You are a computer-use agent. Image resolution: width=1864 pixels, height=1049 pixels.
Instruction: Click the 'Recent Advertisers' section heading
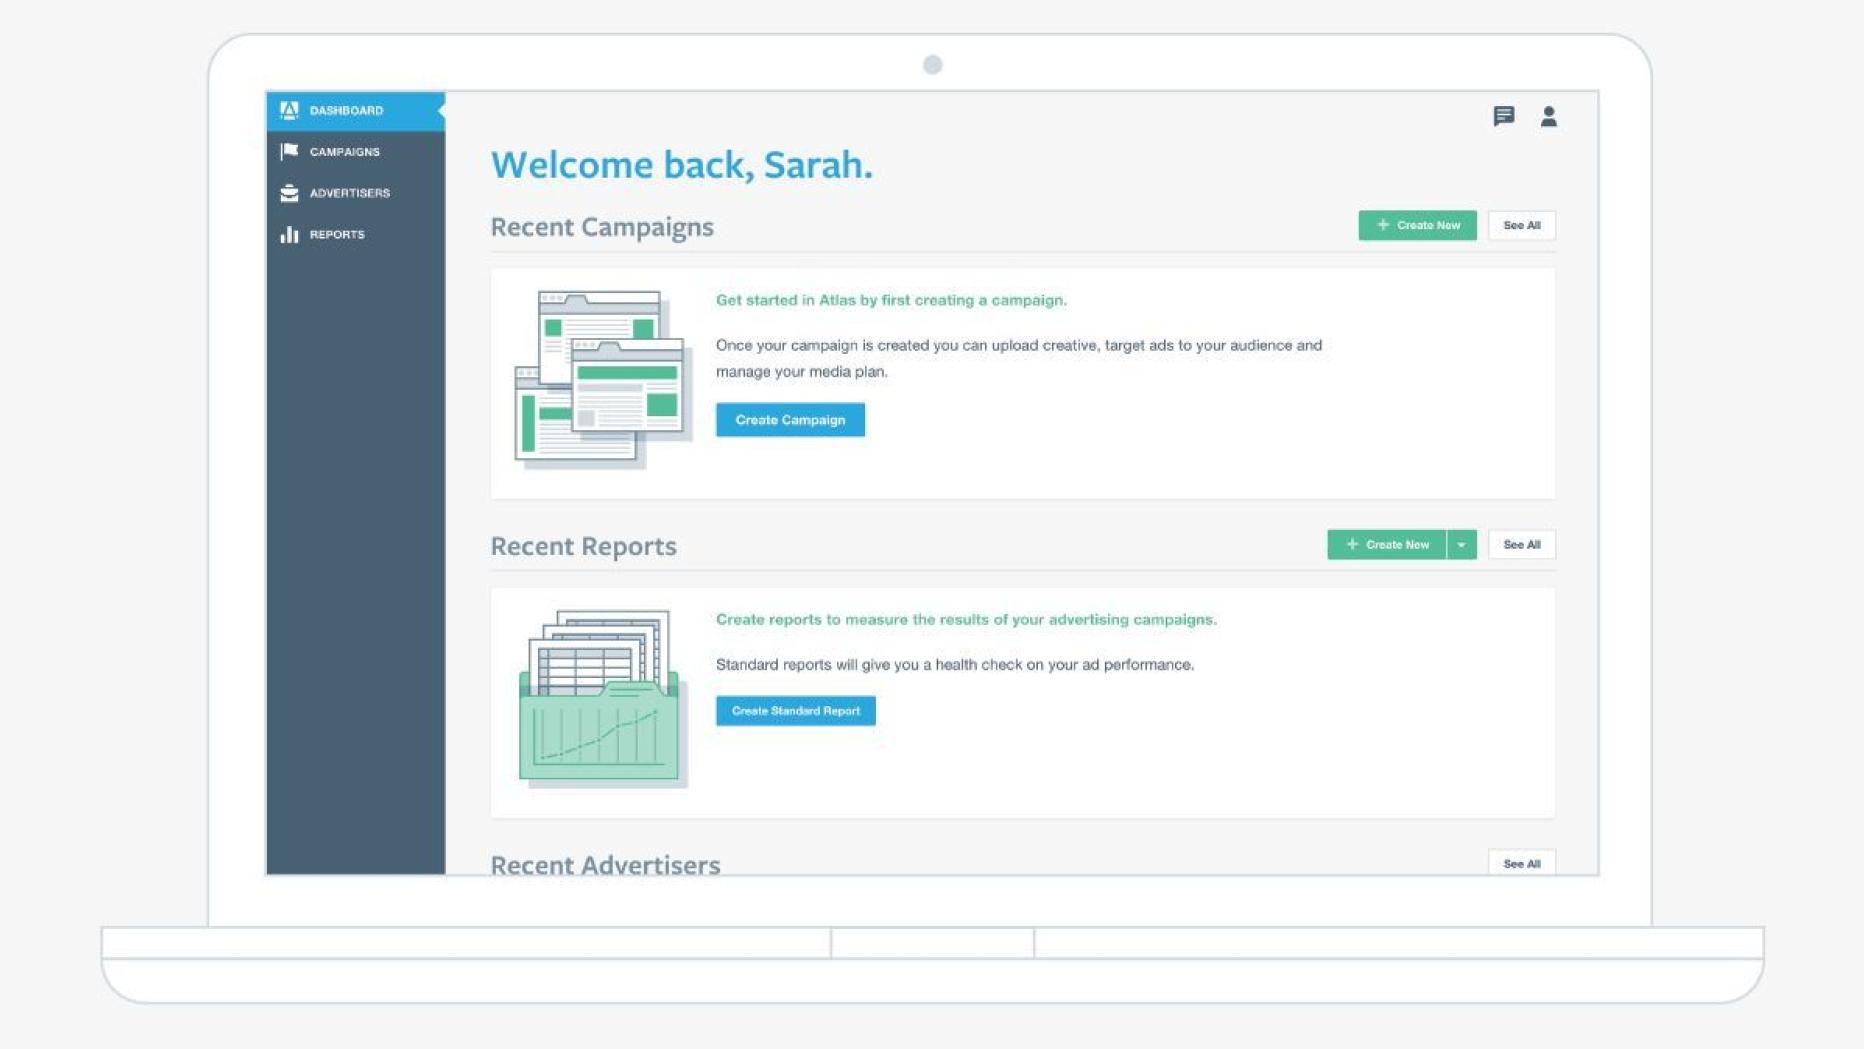(605, 864)
